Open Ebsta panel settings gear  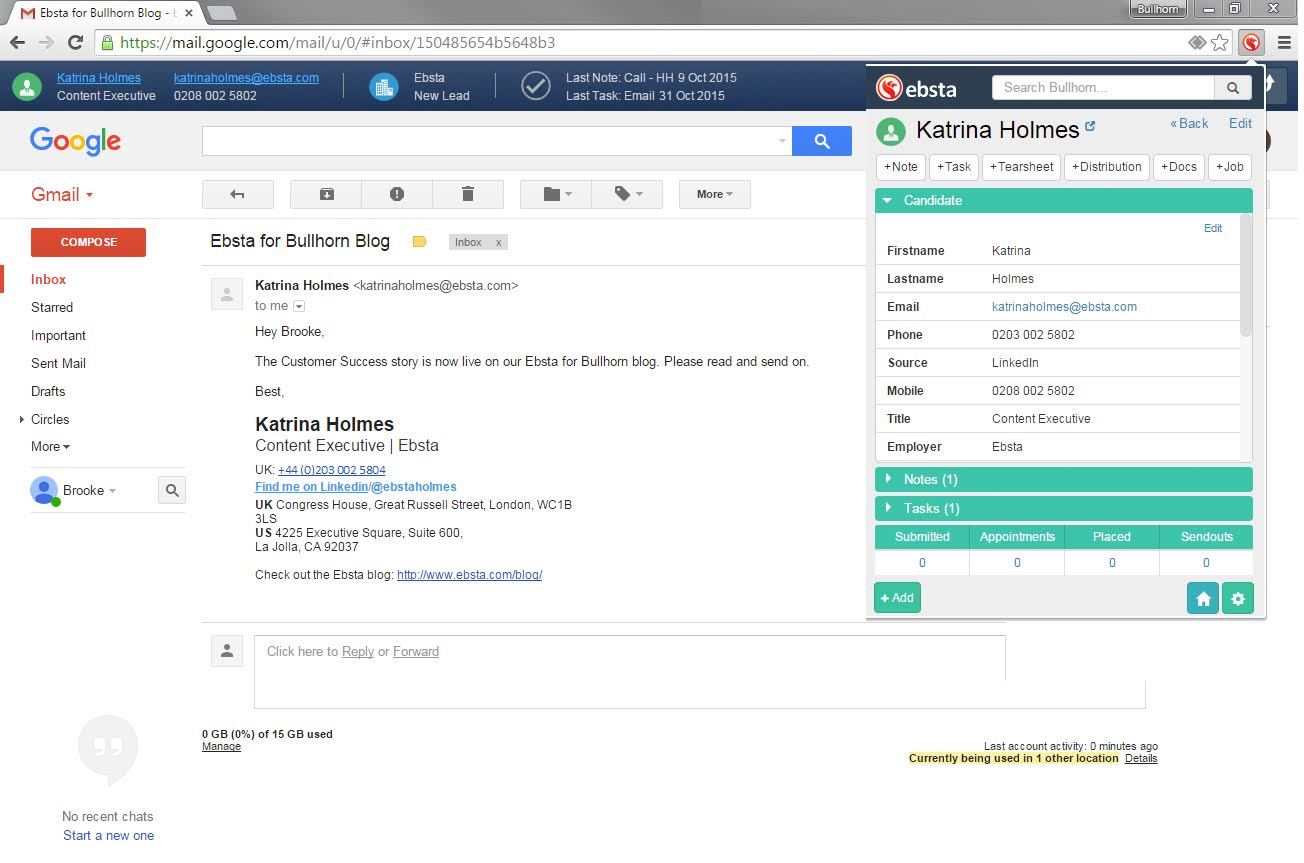(1238, 598)
